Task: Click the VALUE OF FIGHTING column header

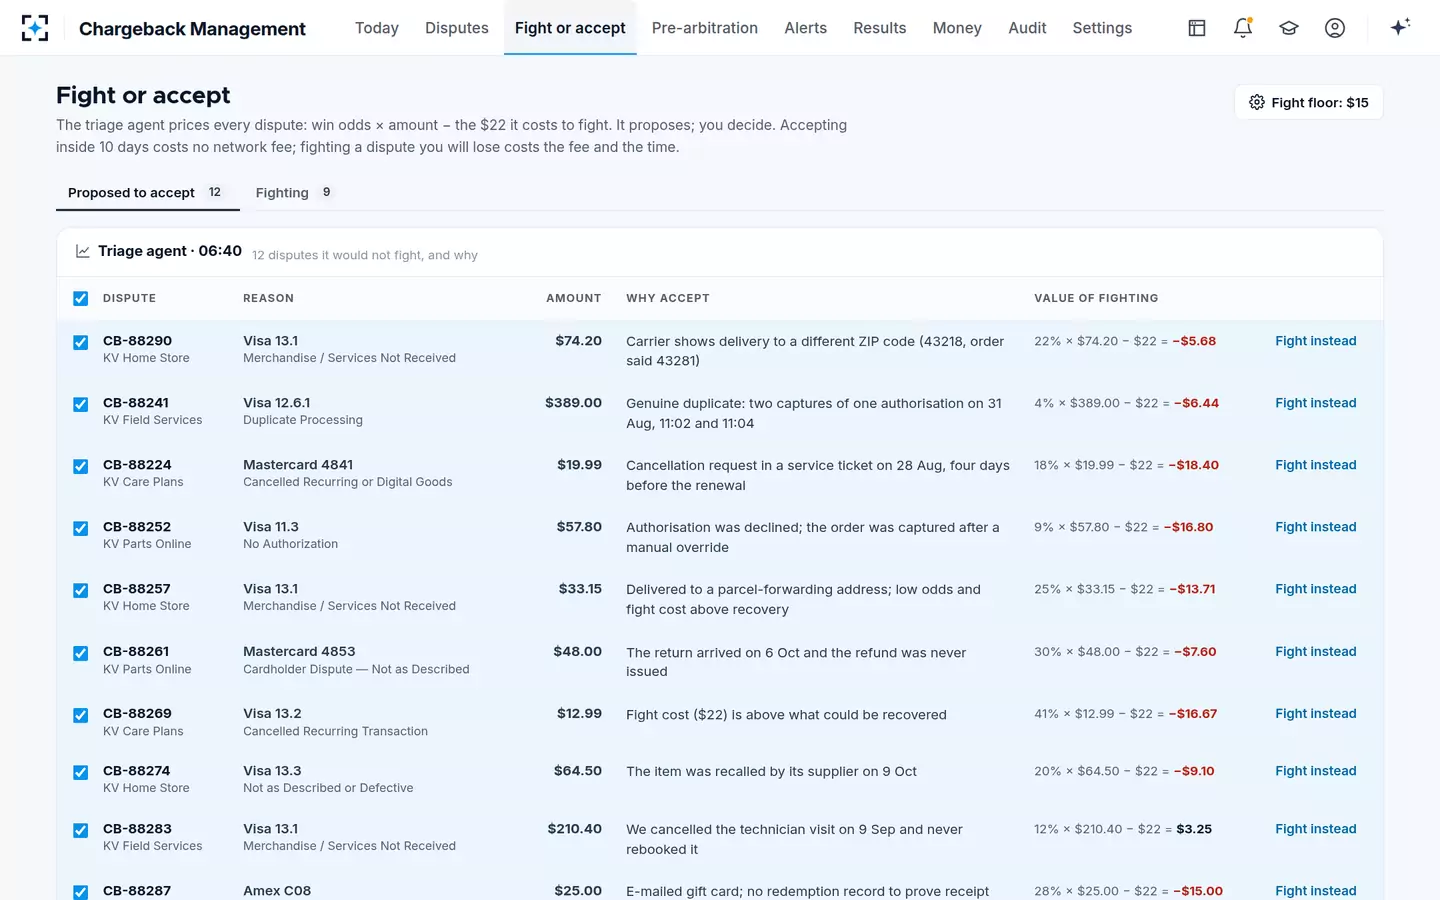Action: [1096, 298]
